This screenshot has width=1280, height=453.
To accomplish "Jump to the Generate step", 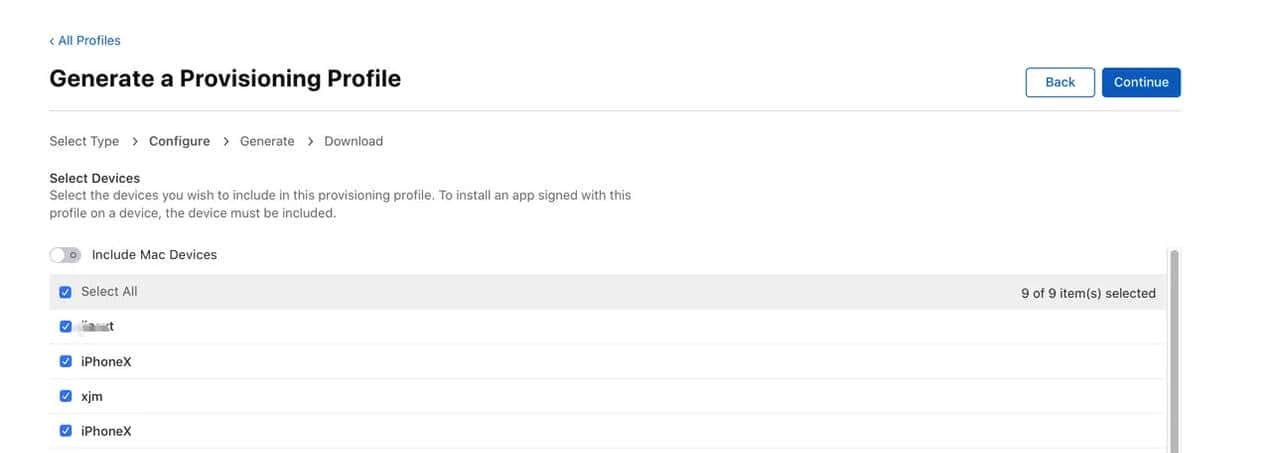I will pos(267,141).
